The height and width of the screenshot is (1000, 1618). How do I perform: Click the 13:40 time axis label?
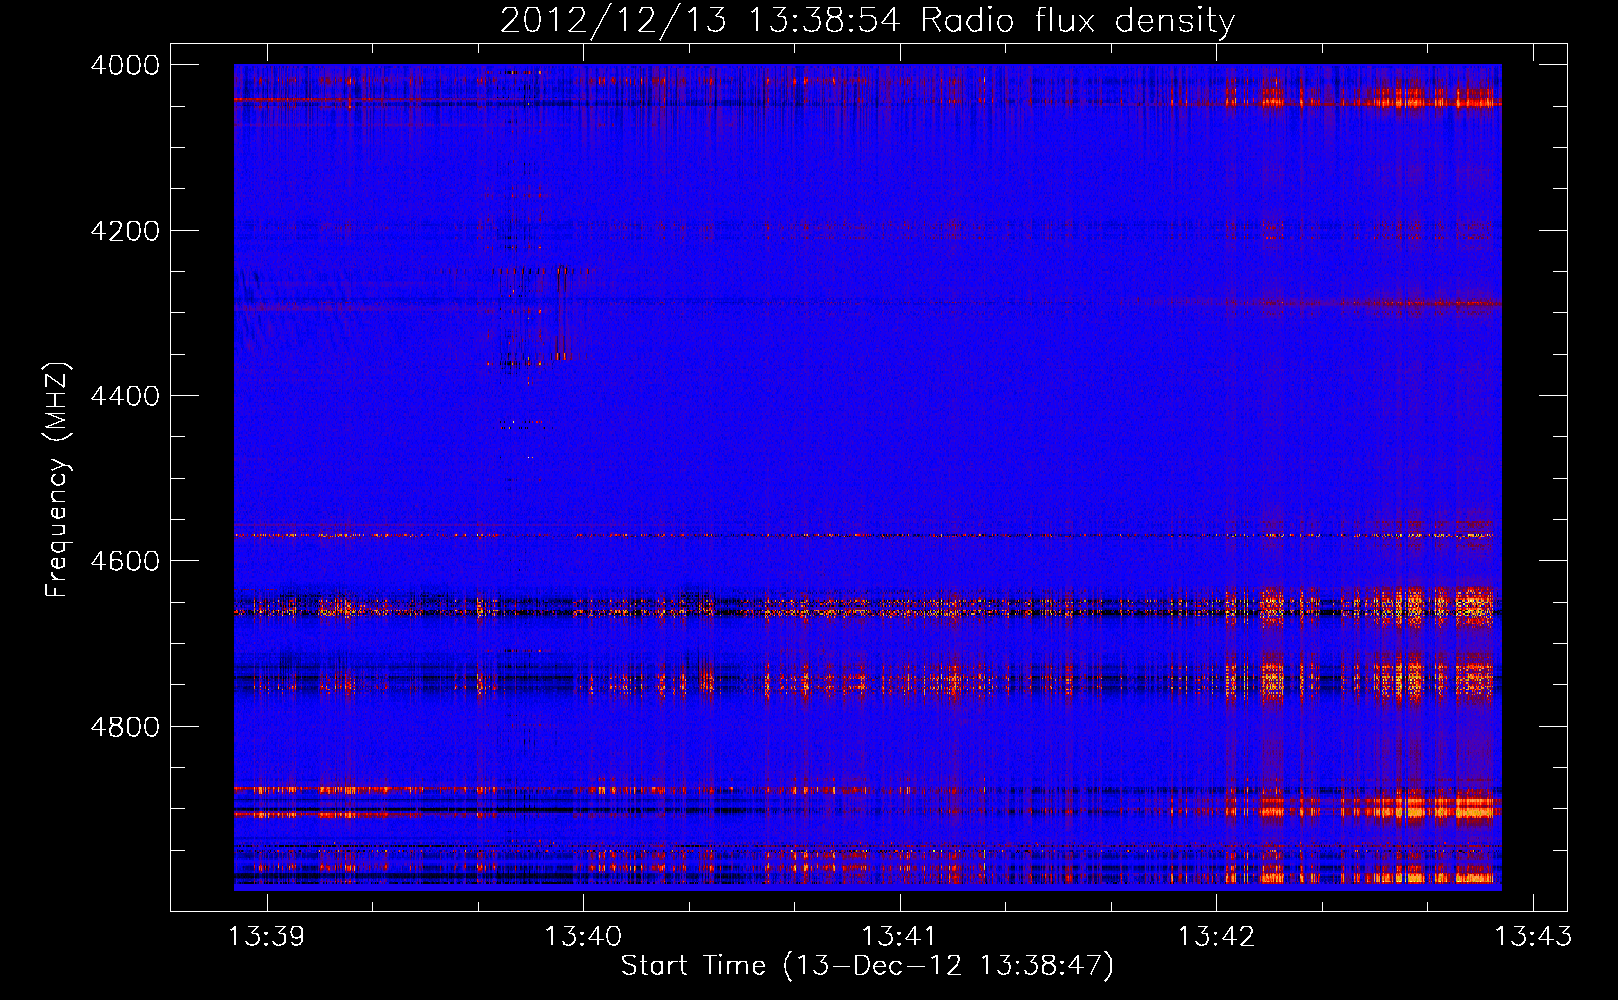583,937
